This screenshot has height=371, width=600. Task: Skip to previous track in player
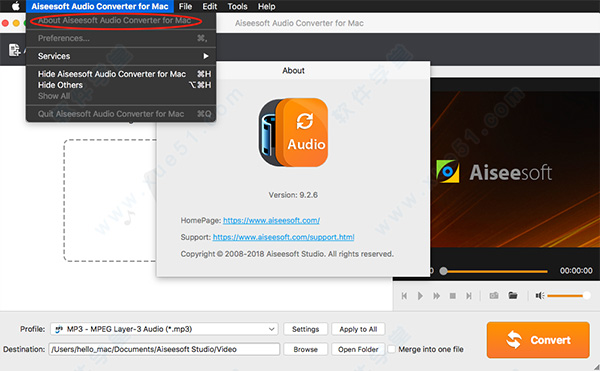(404, 296)
